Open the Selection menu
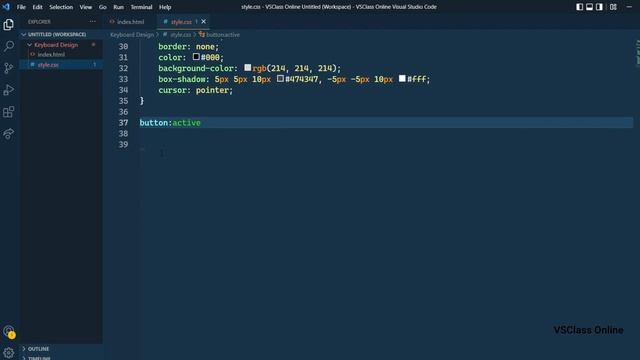This screenshot has height=360, width=640. click(x=61, y=7)
